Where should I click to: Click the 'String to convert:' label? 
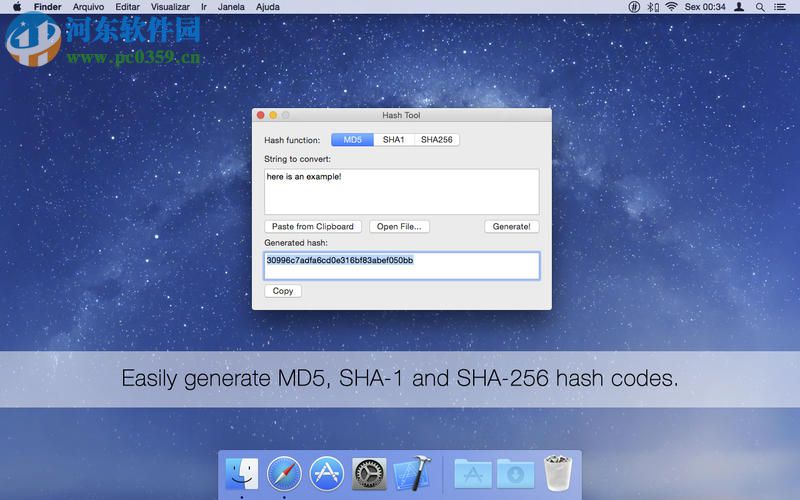pos(297,159)
